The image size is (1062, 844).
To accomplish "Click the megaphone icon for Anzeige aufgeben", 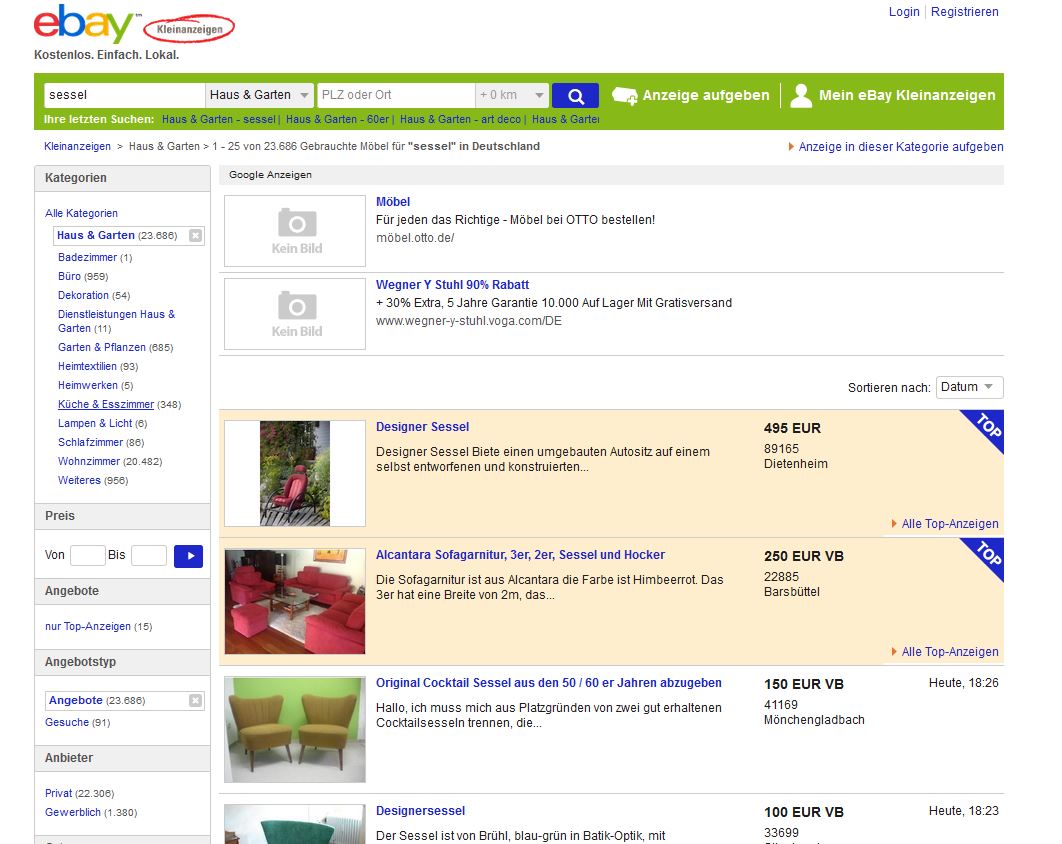I will 624,96.
